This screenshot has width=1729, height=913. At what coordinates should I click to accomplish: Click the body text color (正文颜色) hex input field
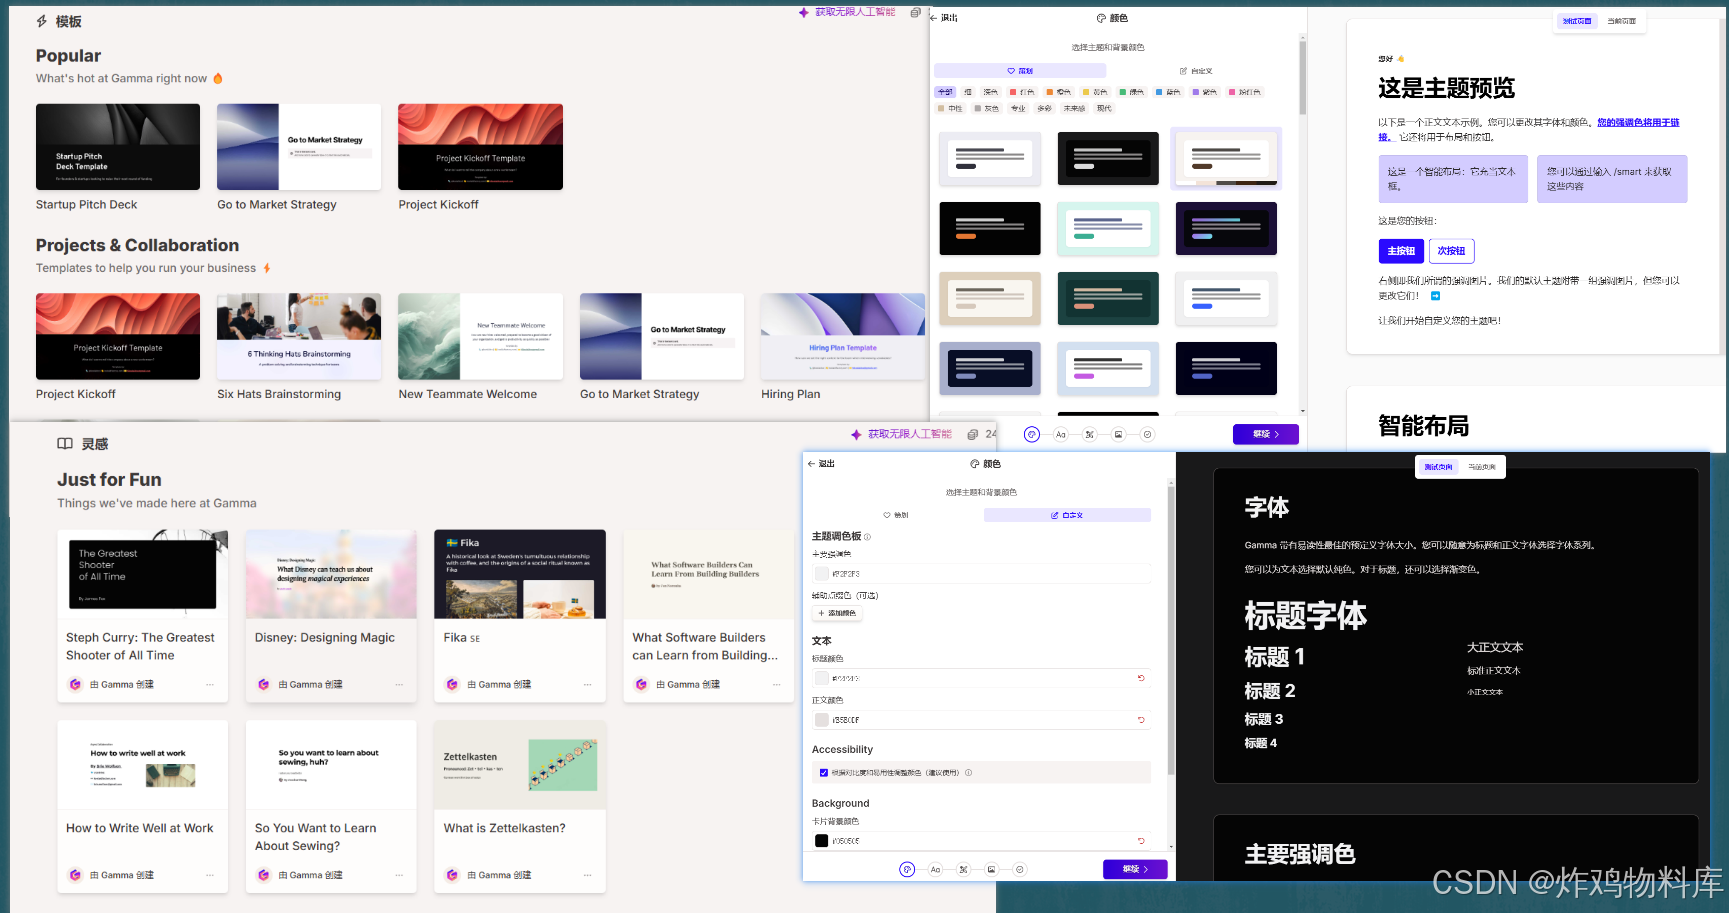[981, 720]
